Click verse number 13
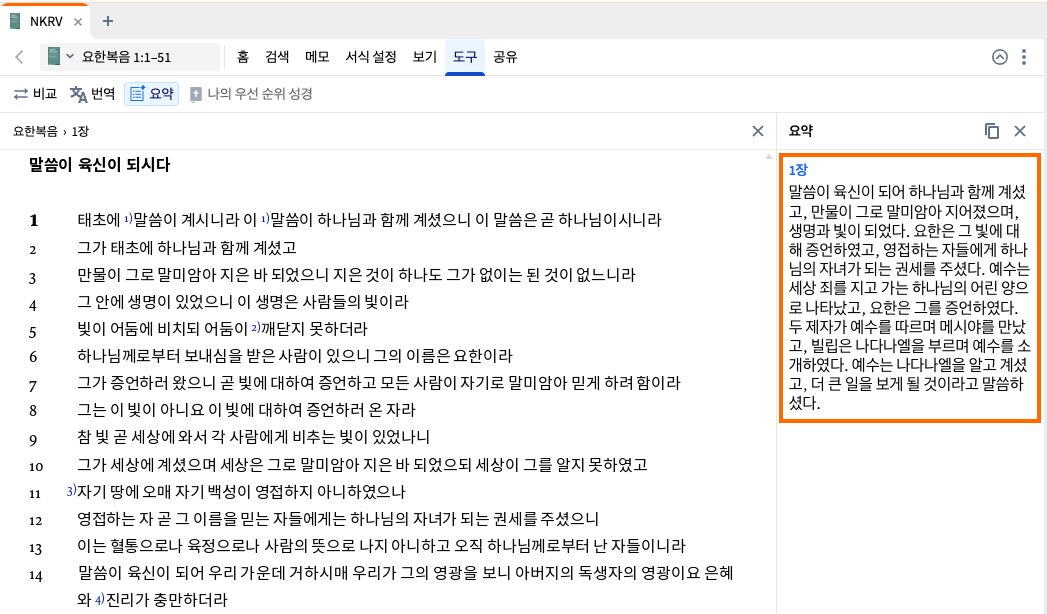This screenshot has height=614, width=1047. pyautogui.click(x=35, y=548)
